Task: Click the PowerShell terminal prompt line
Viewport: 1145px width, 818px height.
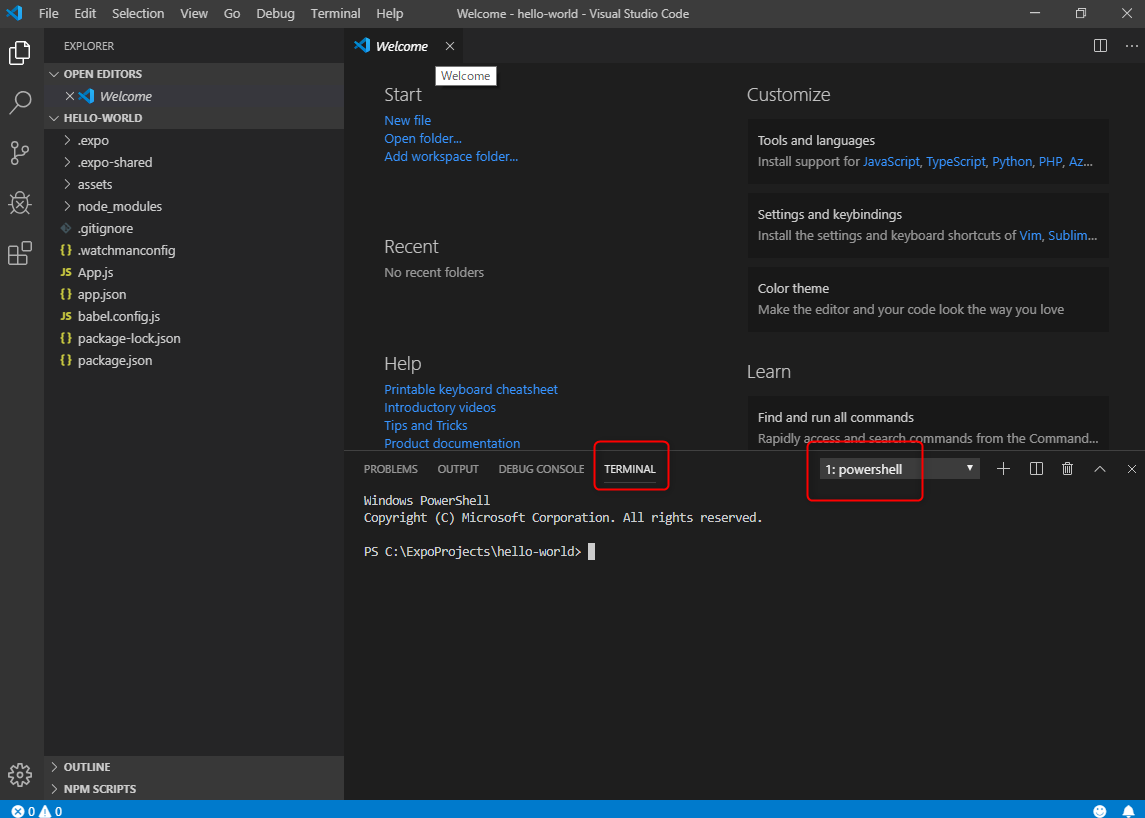Action: tap(479, 551)
